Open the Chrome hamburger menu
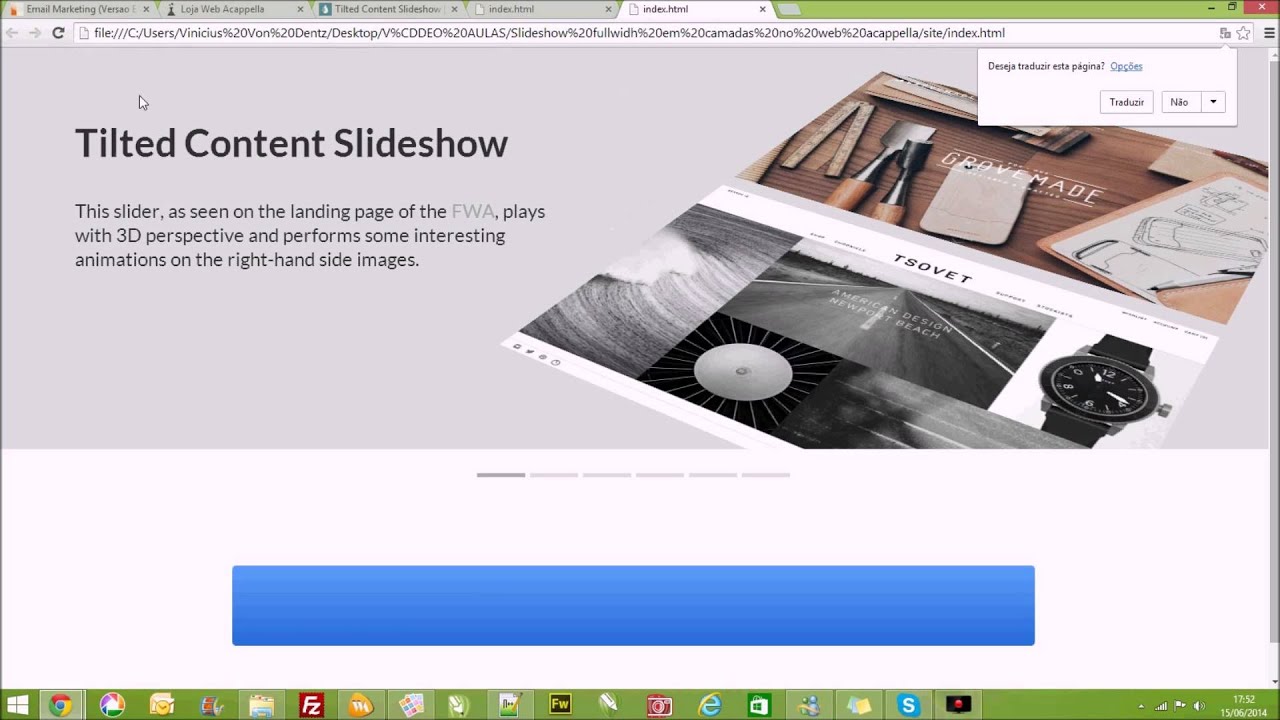The image size is (1280, 720). point(1269,33)
